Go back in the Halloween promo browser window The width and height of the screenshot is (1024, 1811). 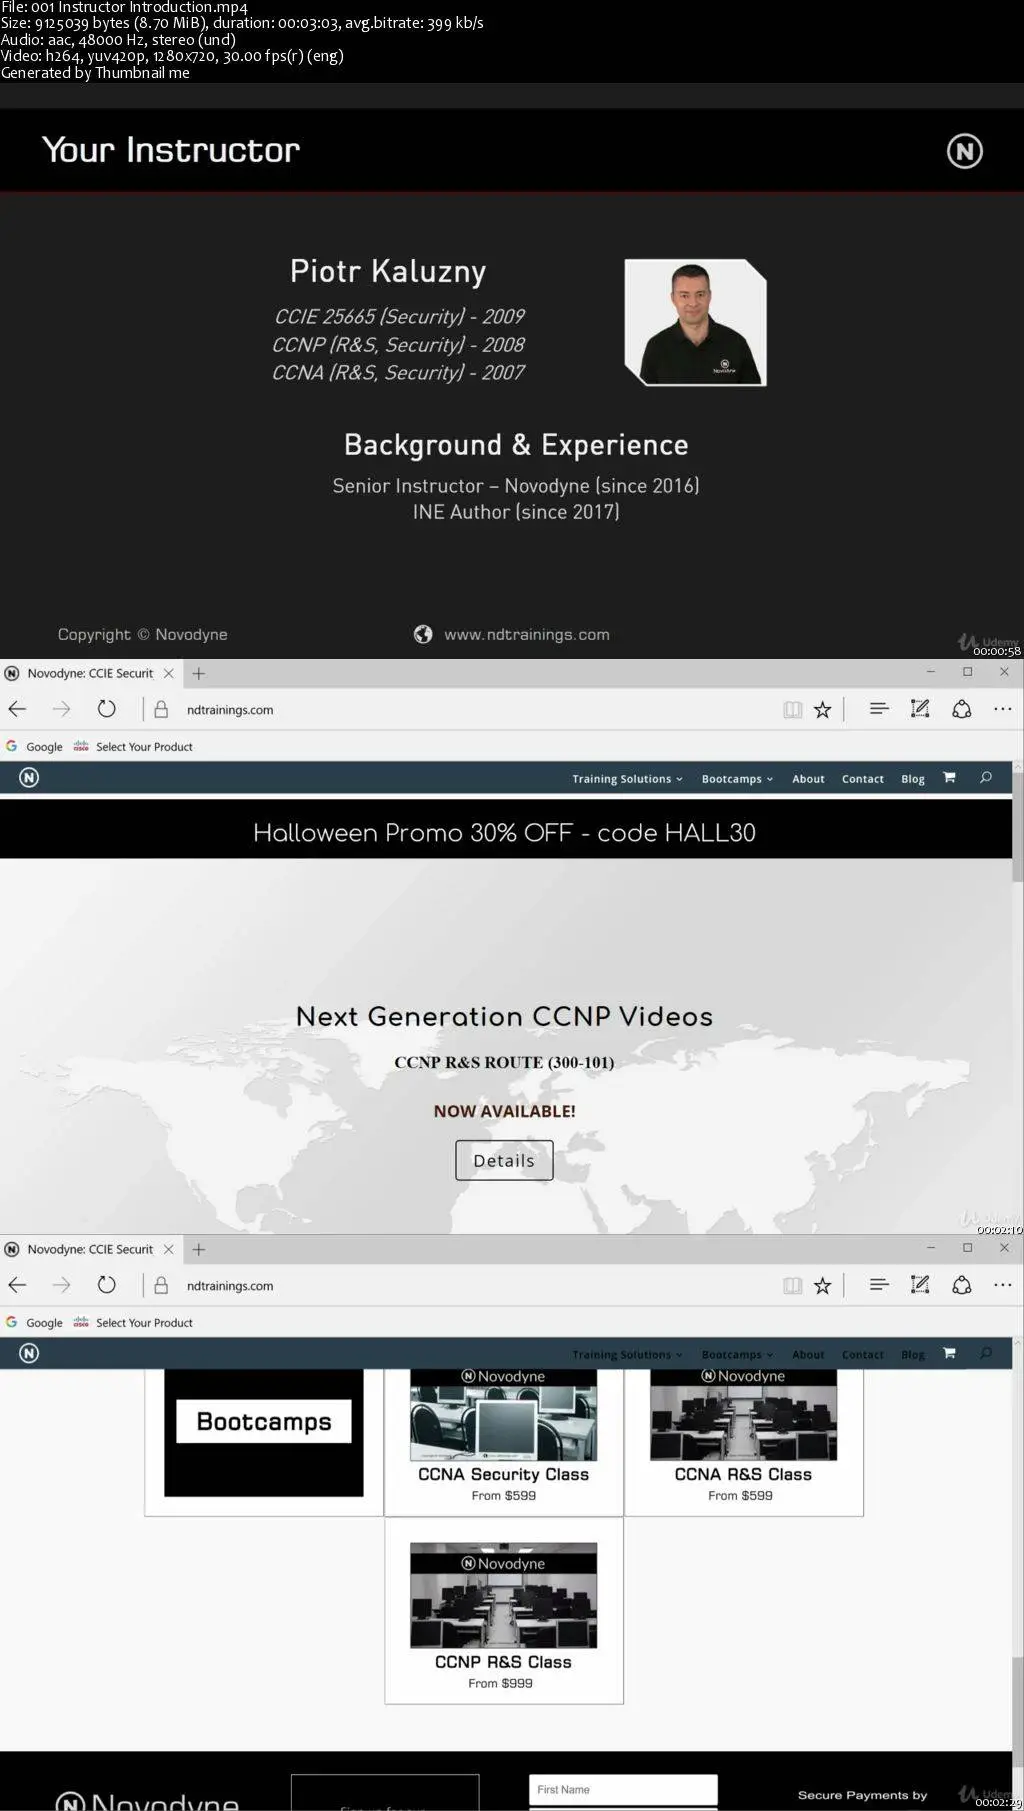point(17,709)
